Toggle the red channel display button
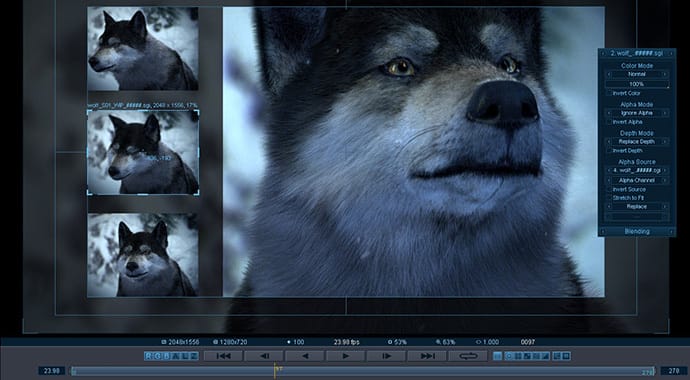690x380 pixels. (x=149, y=356)
